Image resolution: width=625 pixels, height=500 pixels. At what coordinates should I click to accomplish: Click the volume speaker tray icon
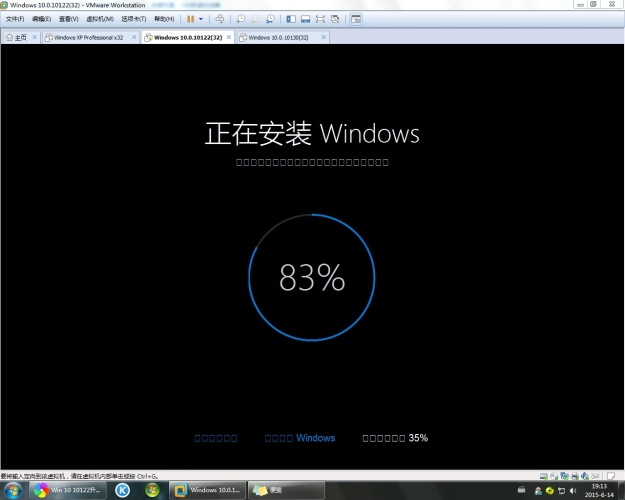573,490
